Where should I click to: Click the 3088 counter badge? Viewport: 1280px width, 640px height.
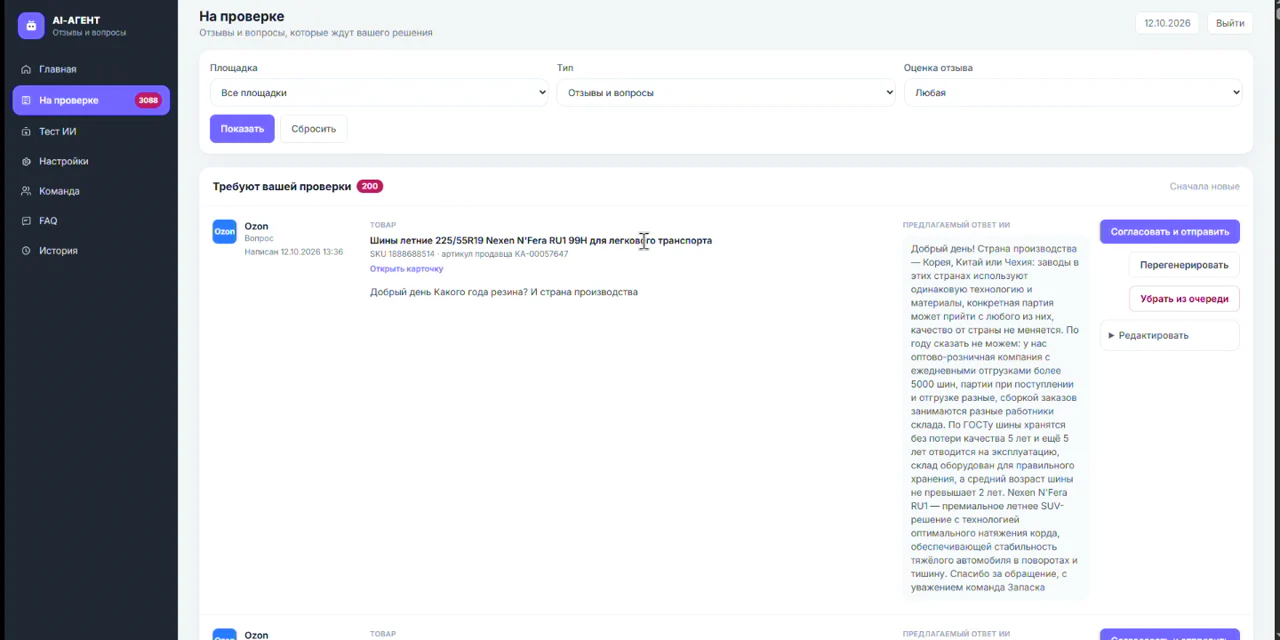[x=148, y=100]
